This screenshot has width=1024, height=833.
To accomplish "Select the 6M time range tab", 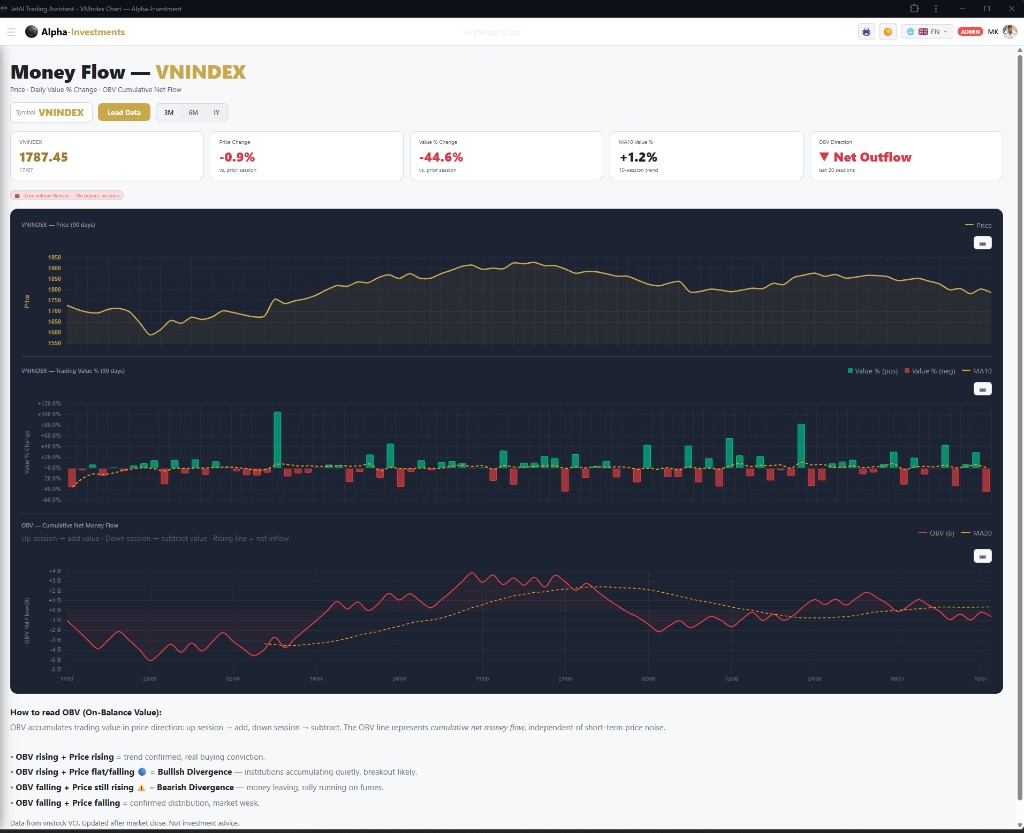I will click(x=193, y=112).
